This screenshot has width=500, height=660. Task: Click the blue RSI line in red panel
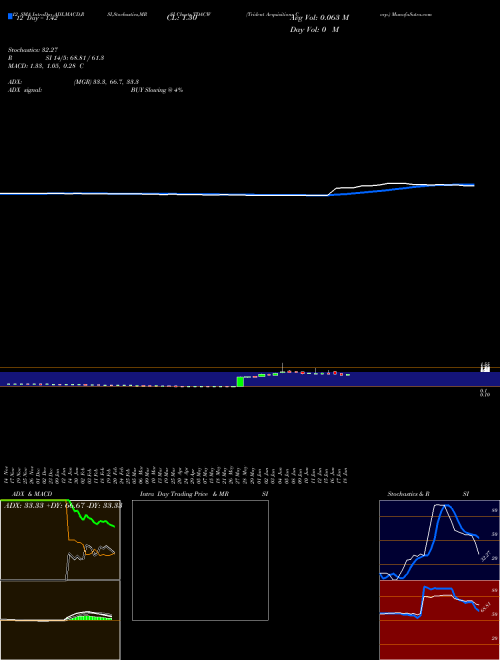click(x=438, y=588)
